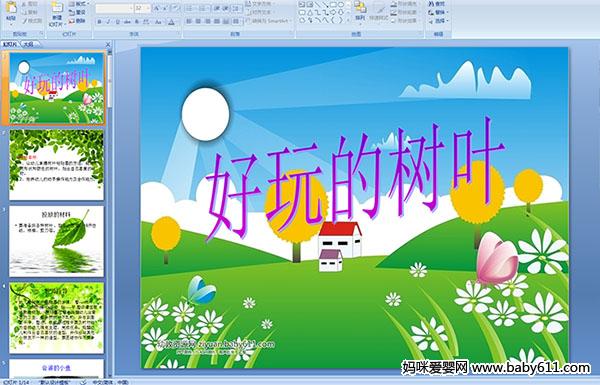Click the Arrange icon in drawing group

(x=360, y=7)
